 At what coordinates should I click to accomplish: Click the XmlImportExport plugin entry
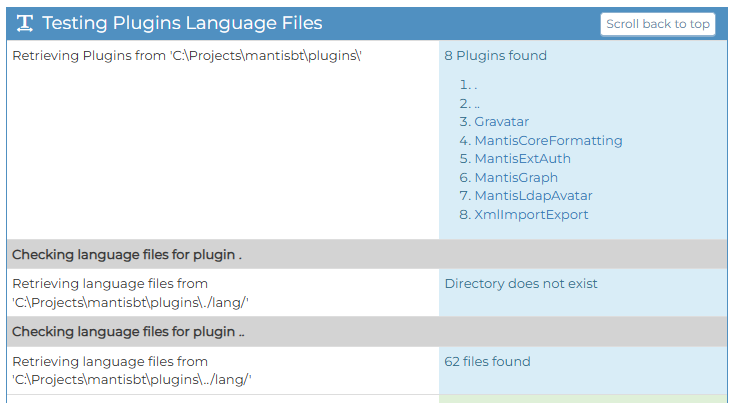click(x=531, y=215)
